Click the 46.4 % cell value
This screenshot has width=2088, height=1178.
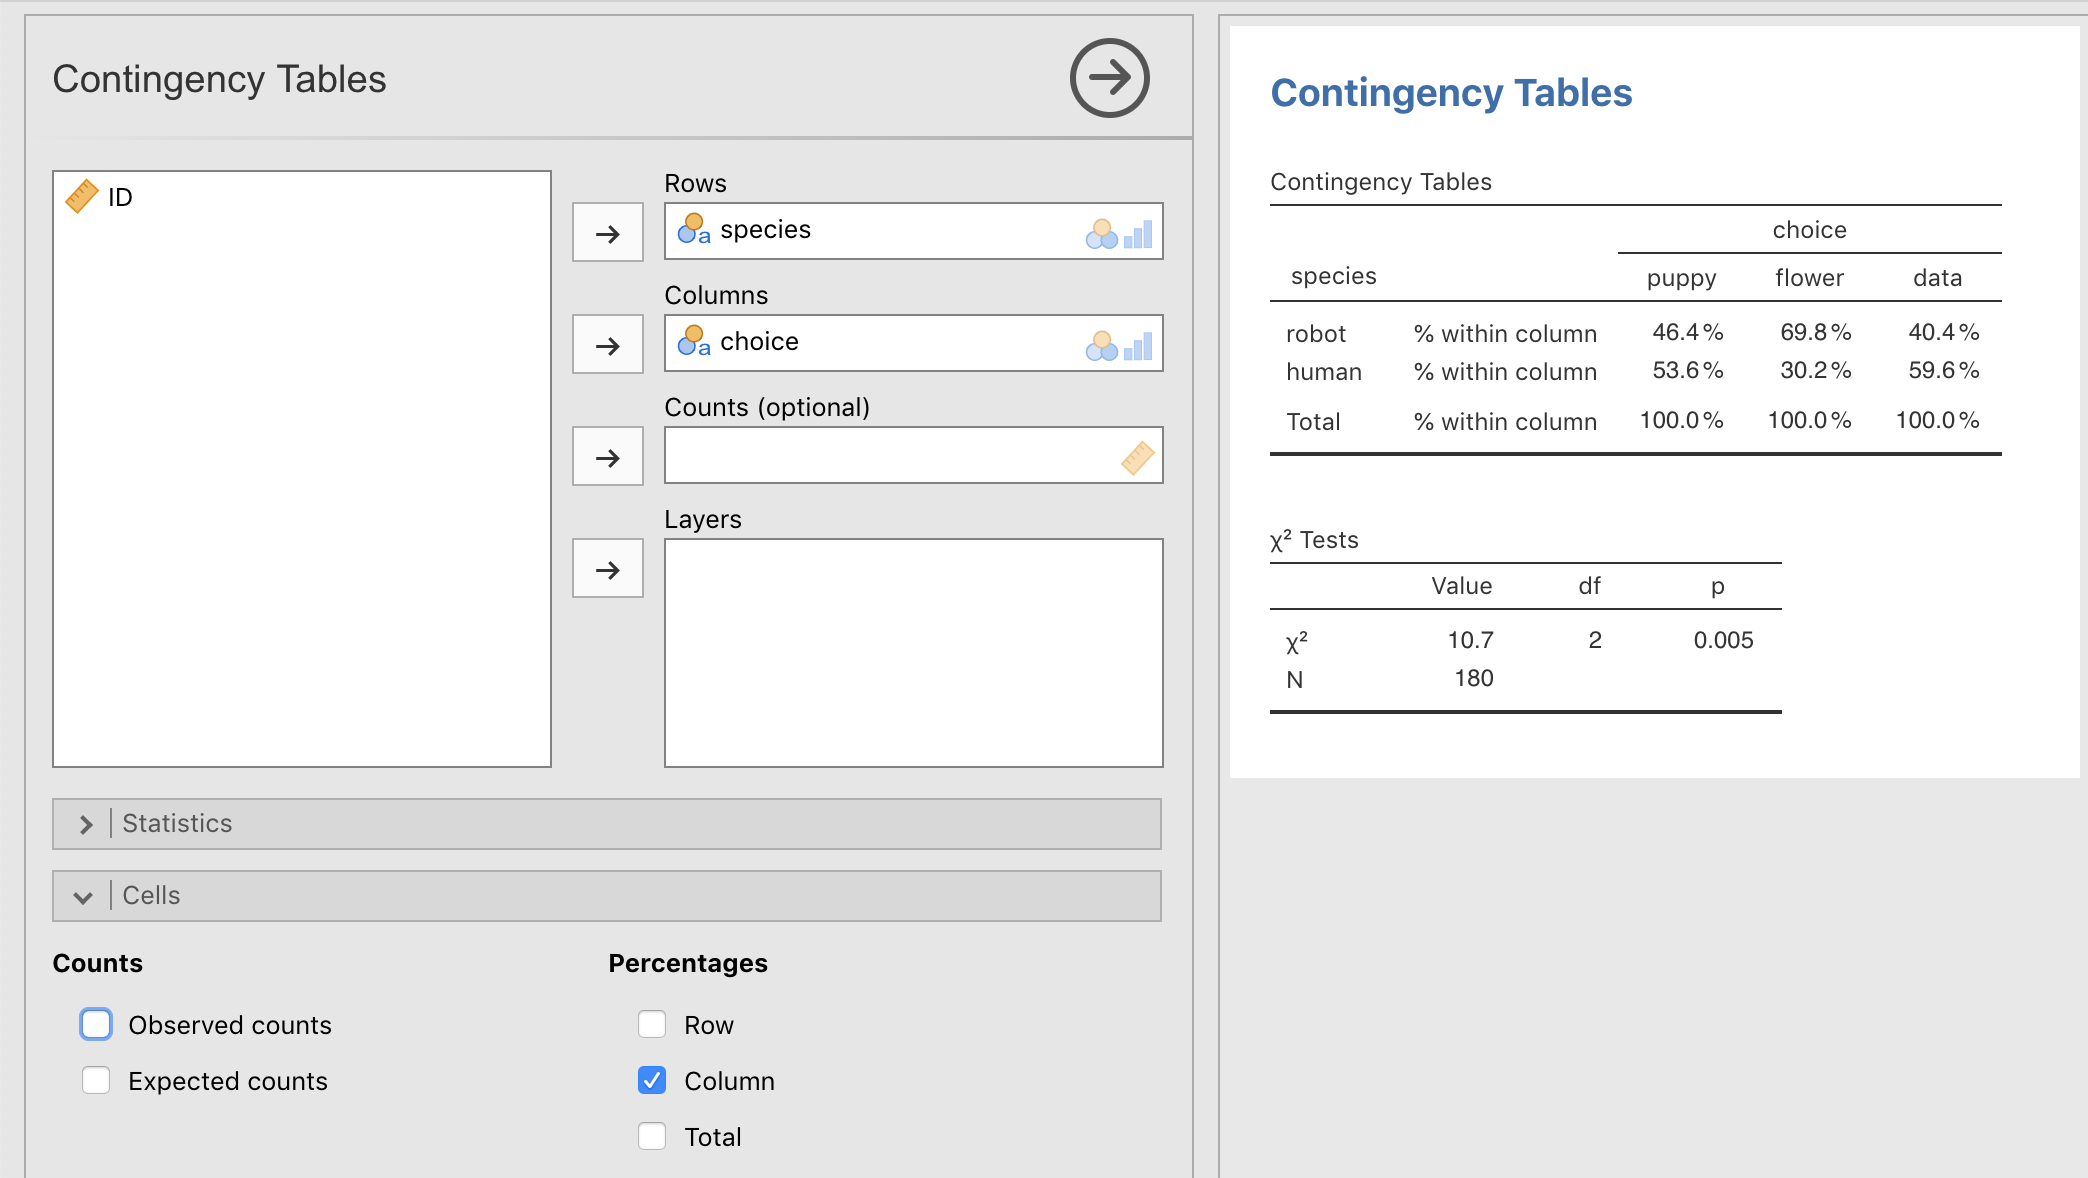[x=1687, y=332]
